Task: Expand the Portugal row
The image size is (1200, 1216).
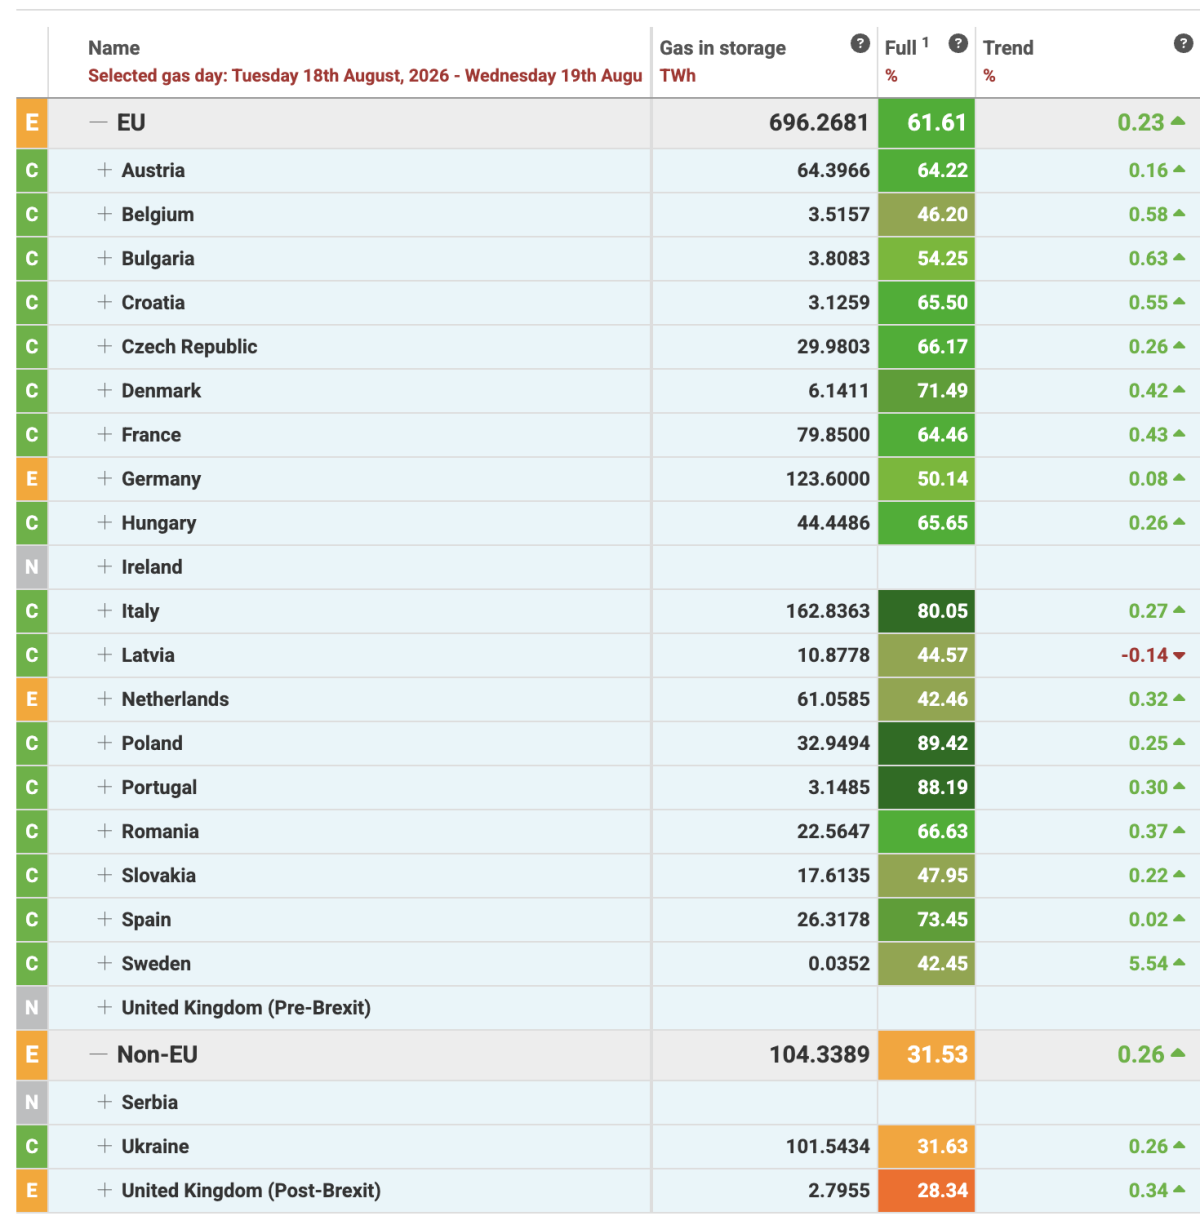Action: (105, 786)
